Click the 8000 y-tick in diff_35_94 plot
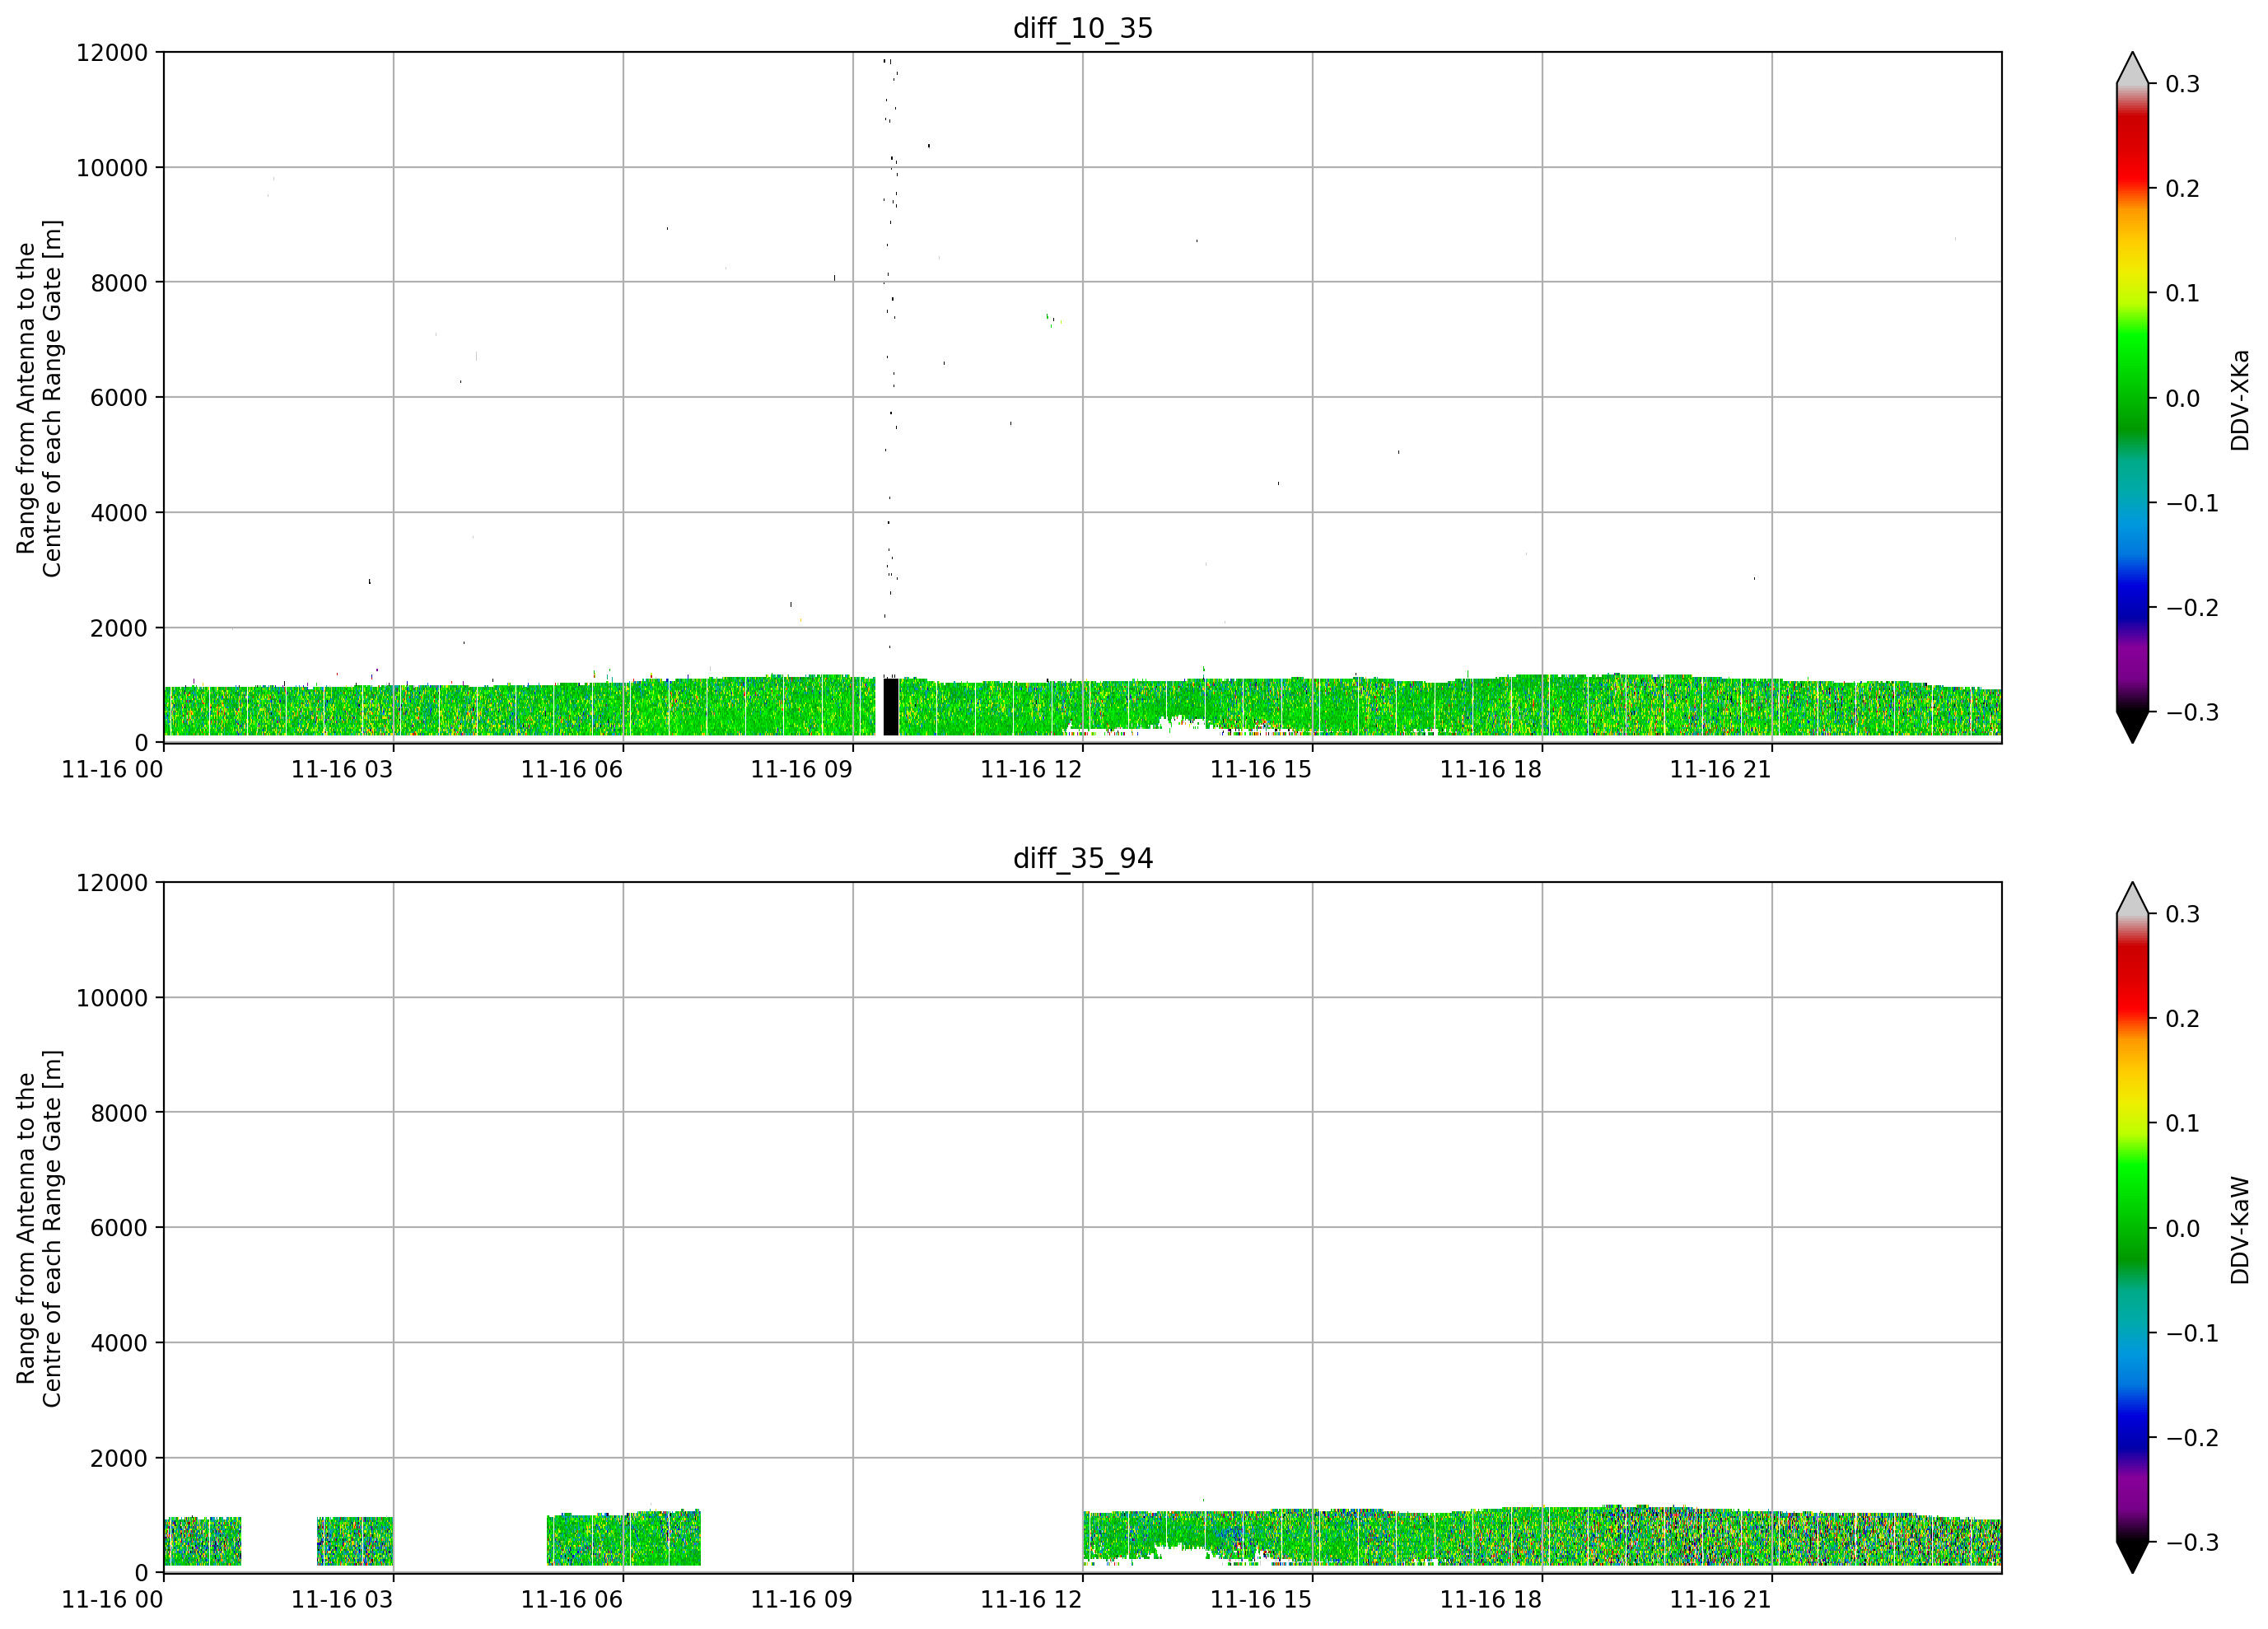The width and height of the screenshot is (2268, 1629). point(119,1113)
